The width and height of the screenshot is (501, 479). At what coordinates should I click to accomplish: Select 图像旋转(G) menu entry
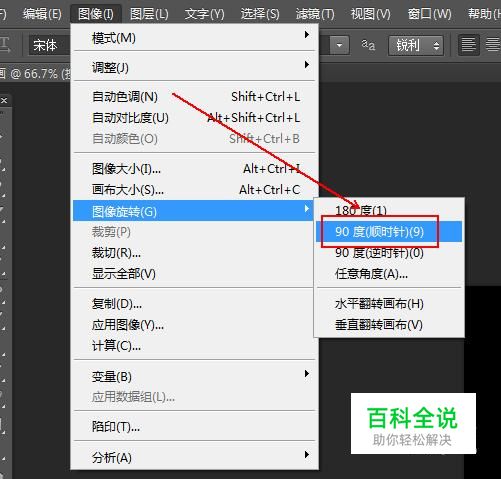click(194, 211)
